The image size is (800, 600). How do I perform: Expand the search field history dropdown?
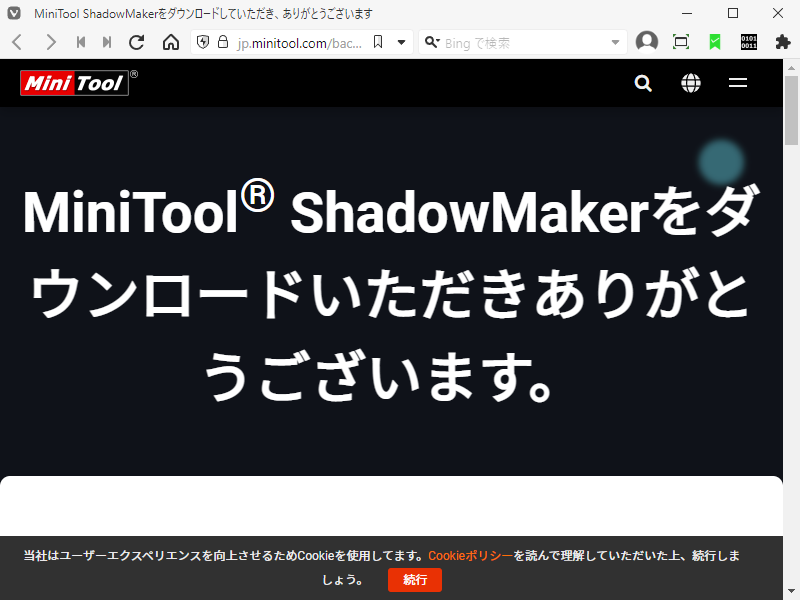[615, 42]
